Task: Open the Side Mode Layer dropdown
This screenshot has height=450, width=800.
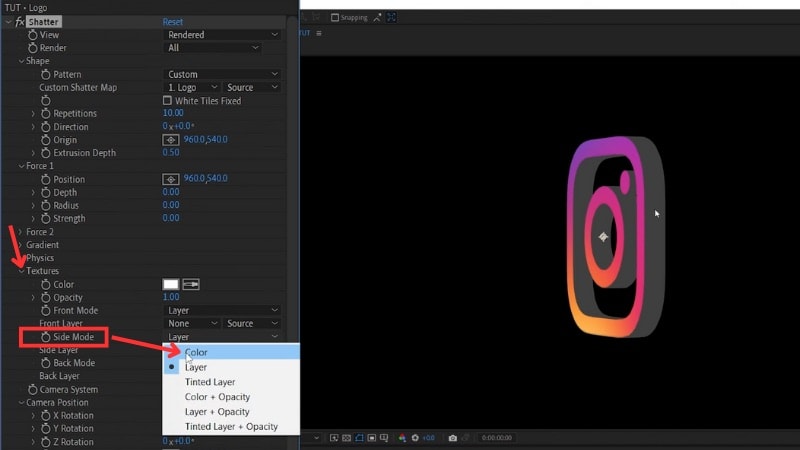Action: click(x=222, y=337)
